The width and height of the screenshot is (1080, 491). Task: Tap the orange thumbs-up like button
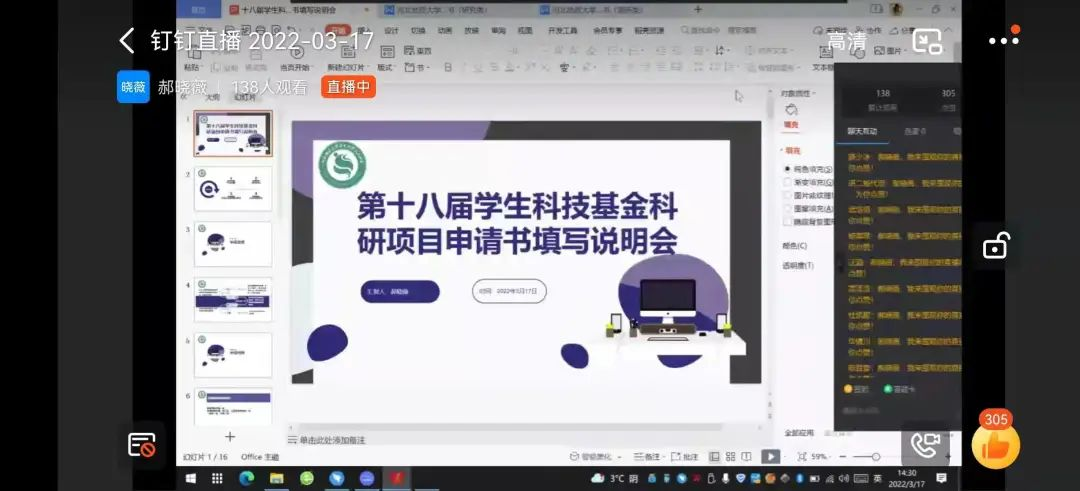click(995, 446)
